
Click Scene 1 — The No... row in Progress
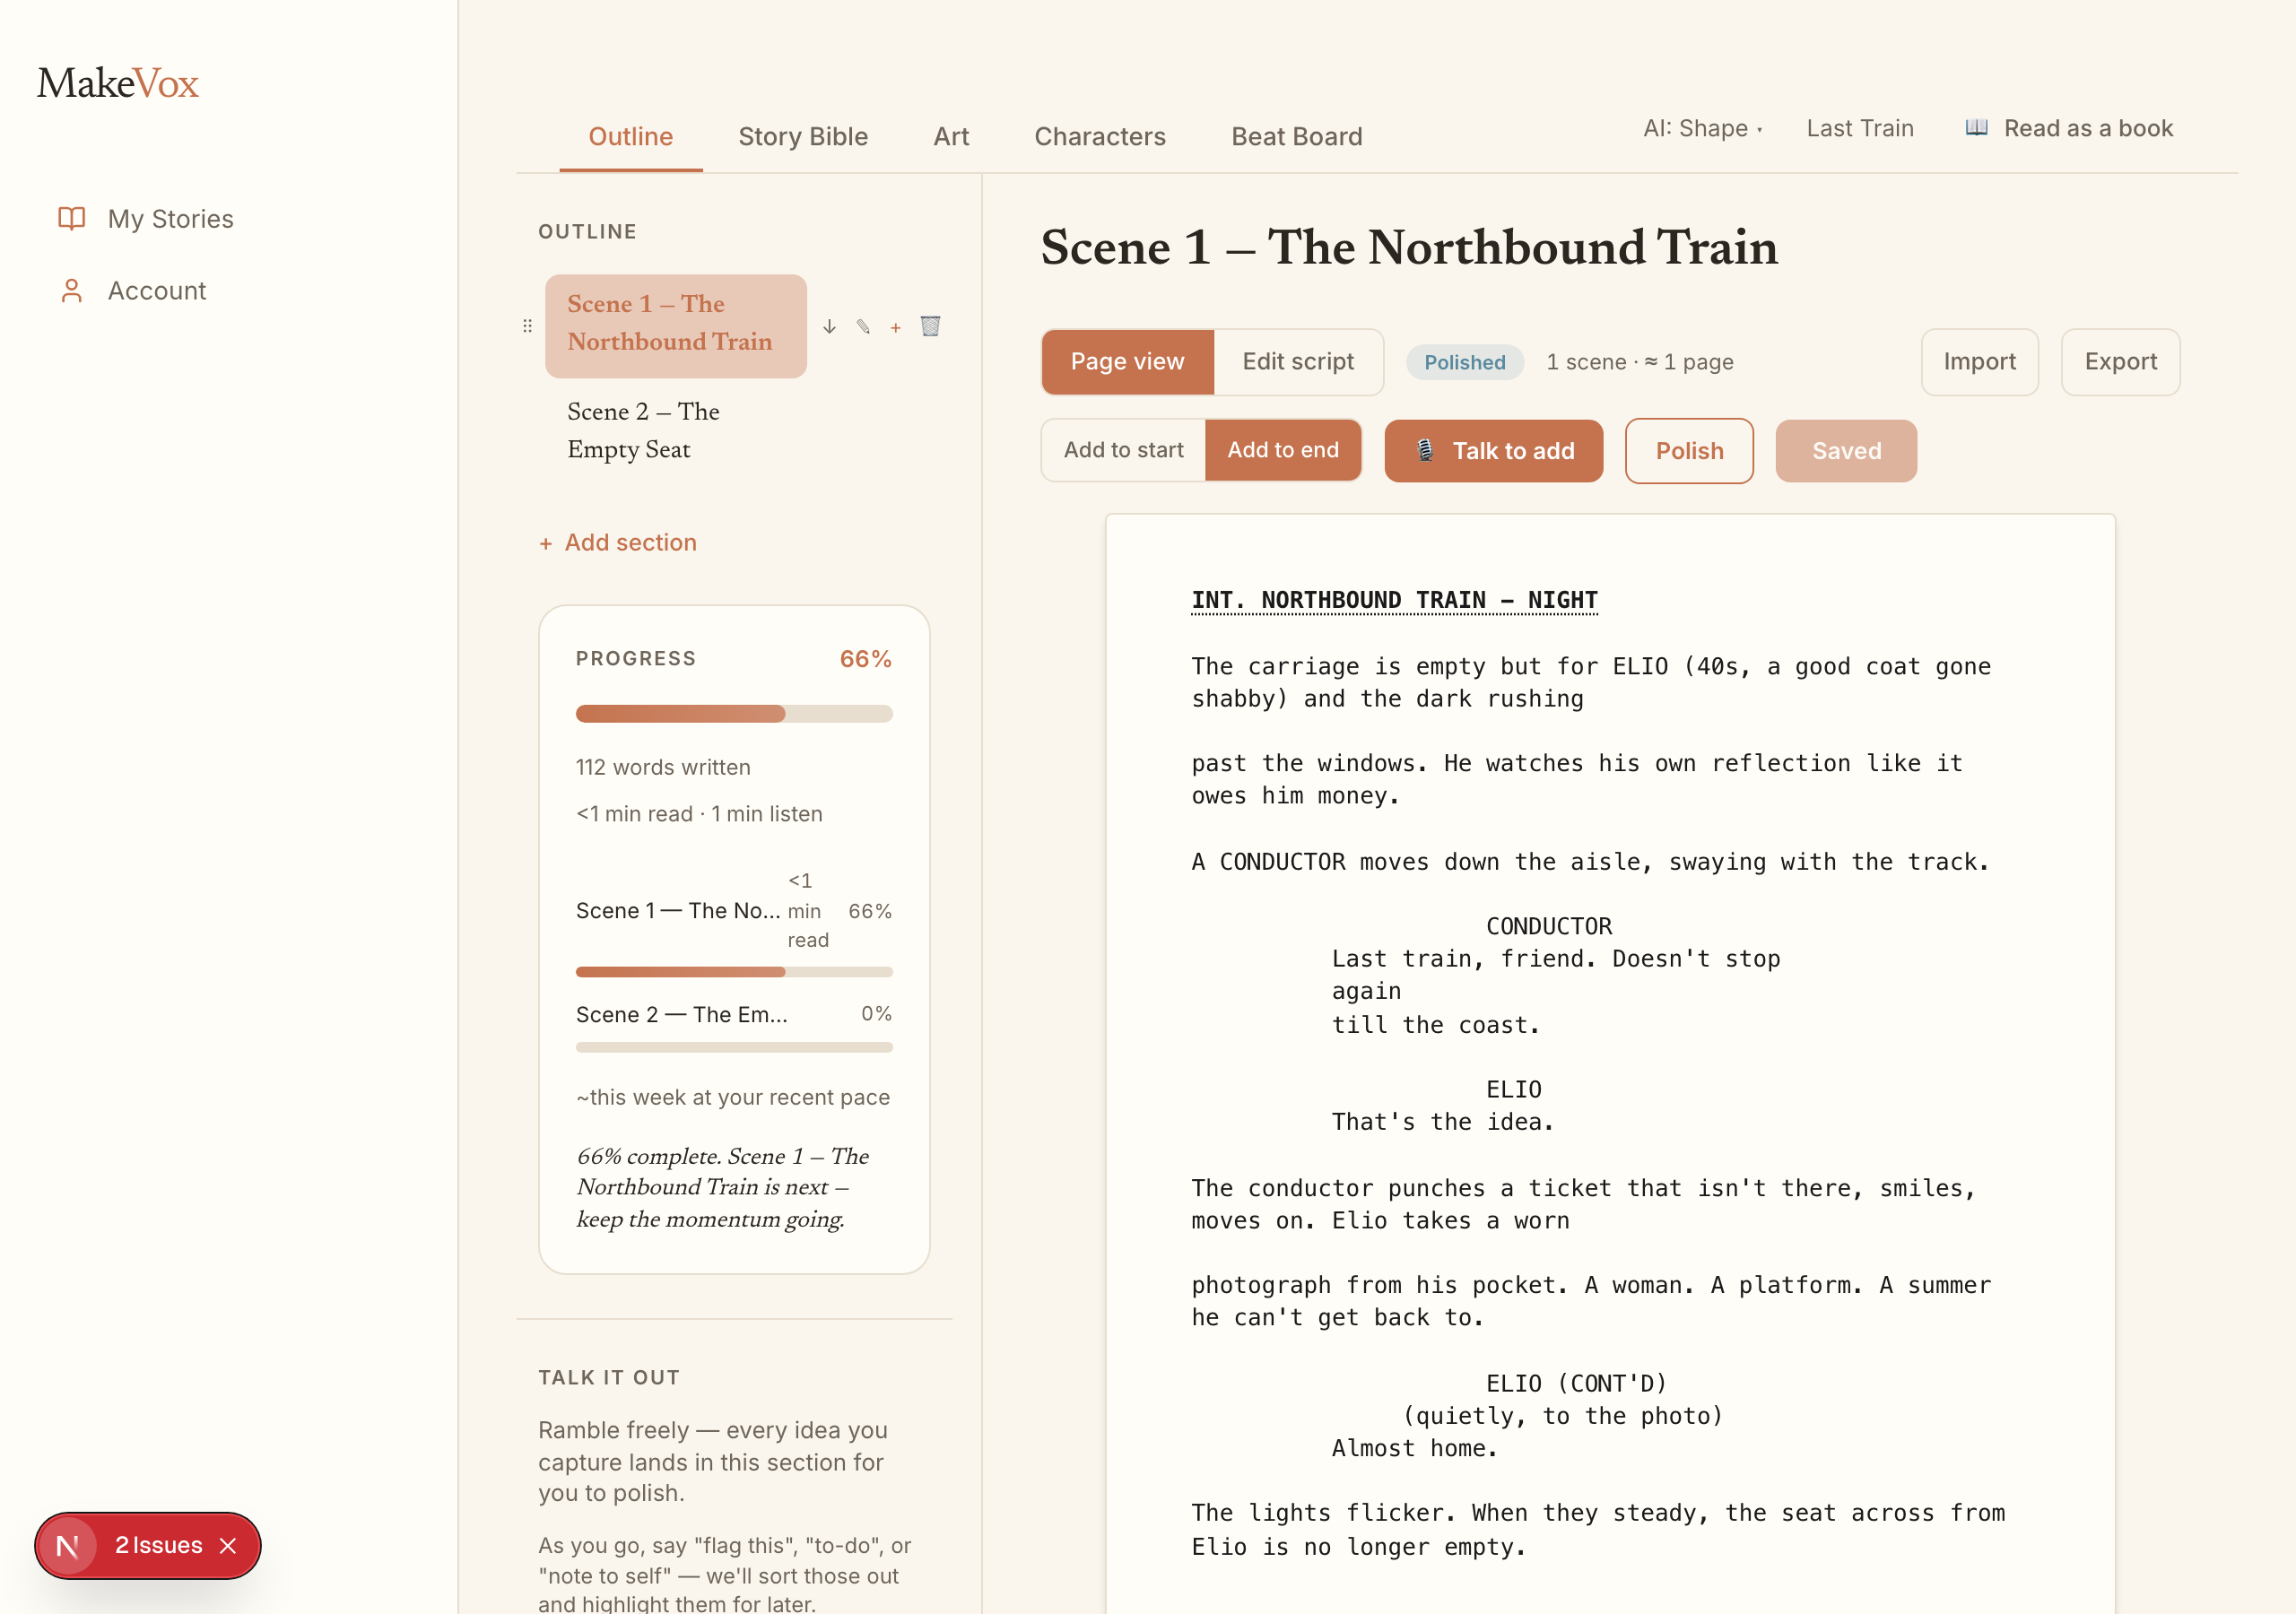pyautogui.click(x=733, y=911)
